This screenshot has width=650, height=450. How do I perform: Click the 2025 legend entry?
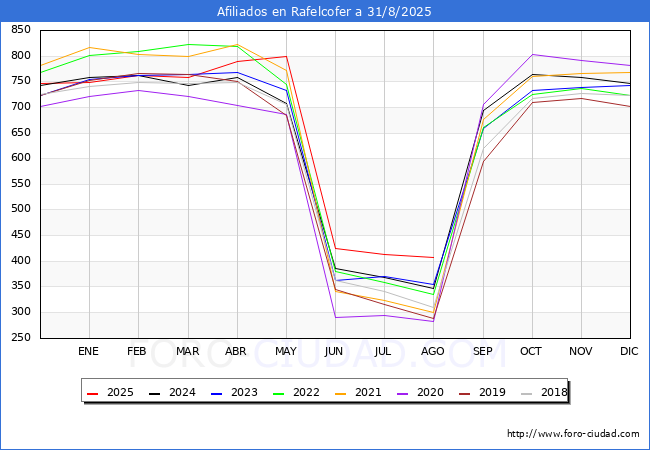coord(119,393)
